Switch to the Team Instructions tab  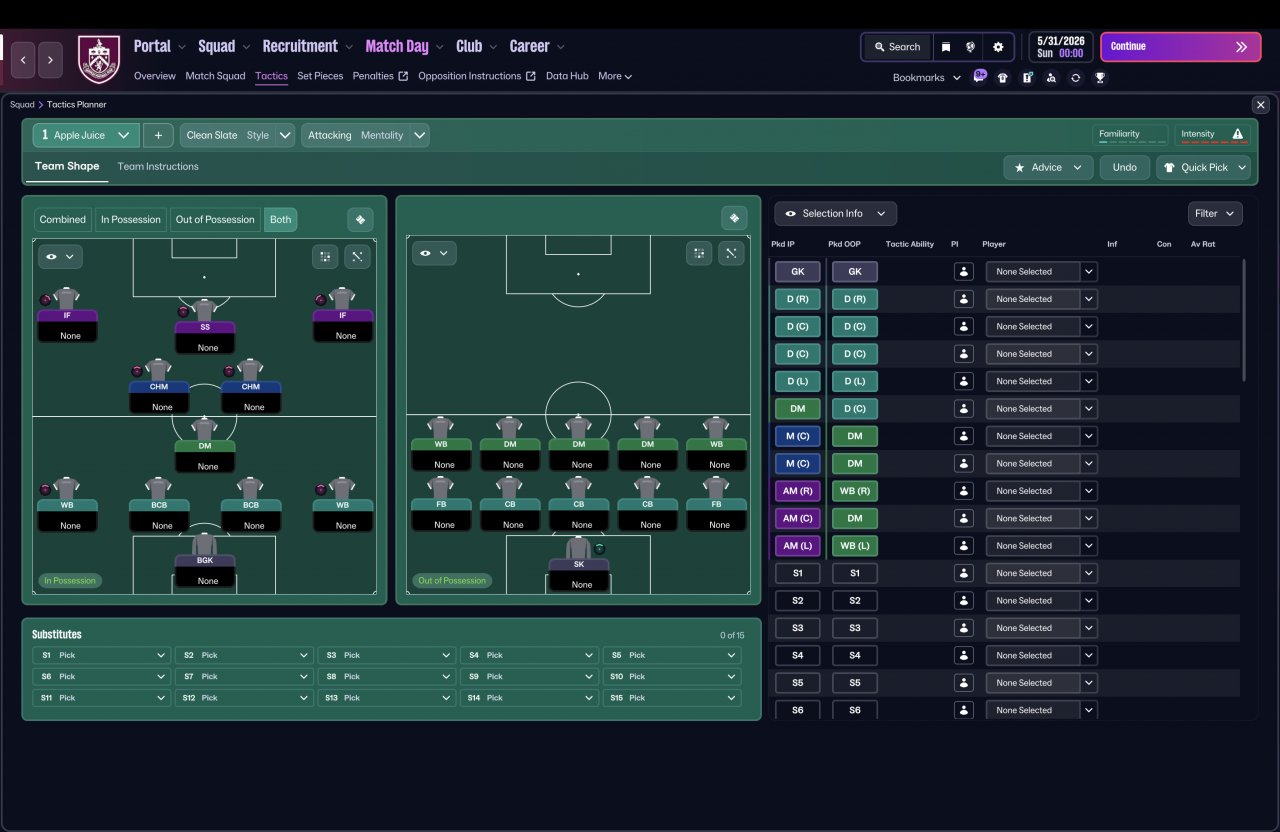158,166
